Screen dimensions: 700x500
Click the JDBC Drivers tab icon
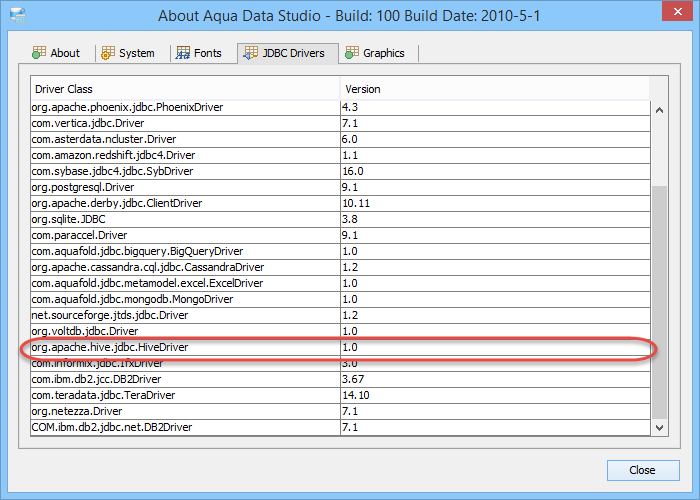pyautogui.click(x=250, y=53)
